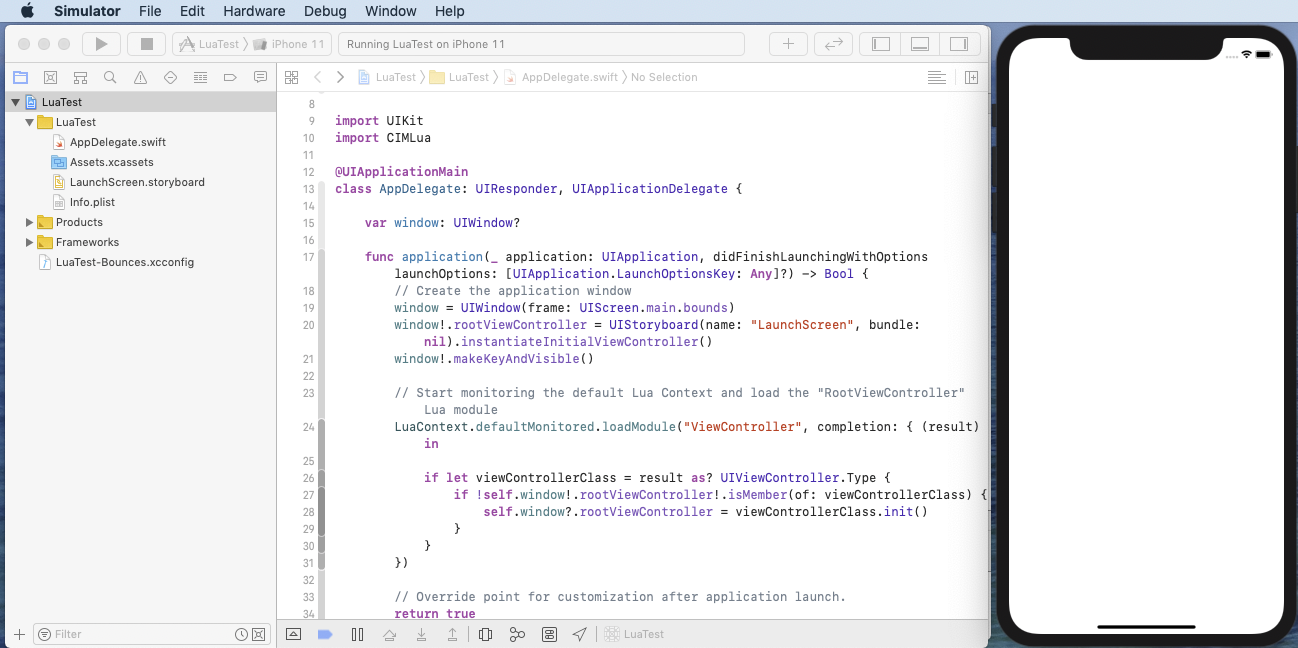Open the Help menu
The image size is (1298, 648).
450,11
